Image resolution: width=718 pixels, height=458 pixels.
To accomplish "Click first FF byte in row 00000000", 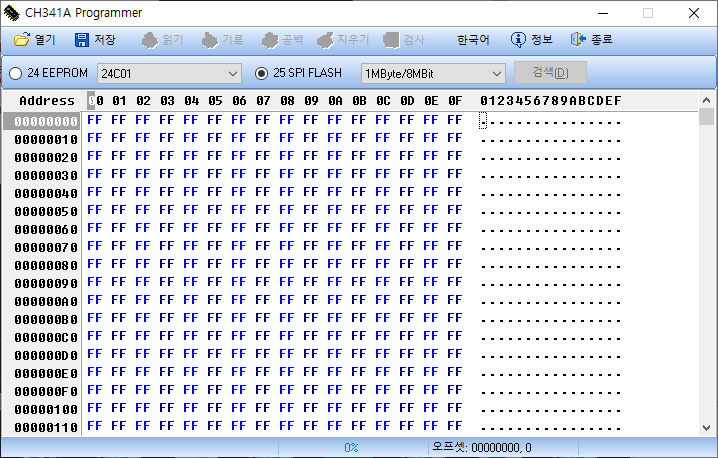I will point(95,120).
